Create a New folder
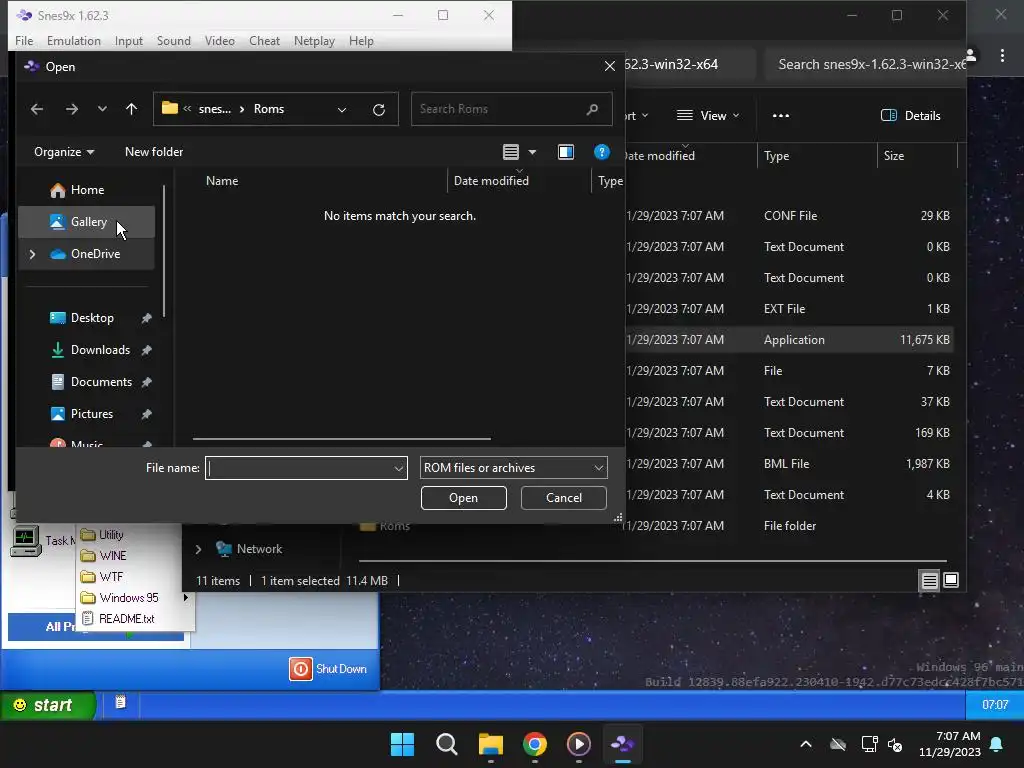Screen dimensions: 1024x768 click(154, 152)
